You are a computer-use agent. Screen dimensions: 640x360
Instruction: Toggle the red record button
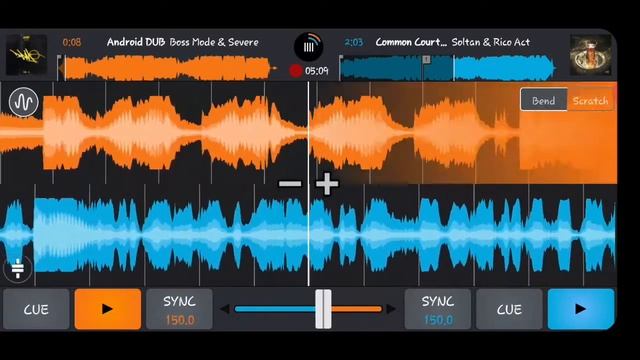tap(296, 71)
